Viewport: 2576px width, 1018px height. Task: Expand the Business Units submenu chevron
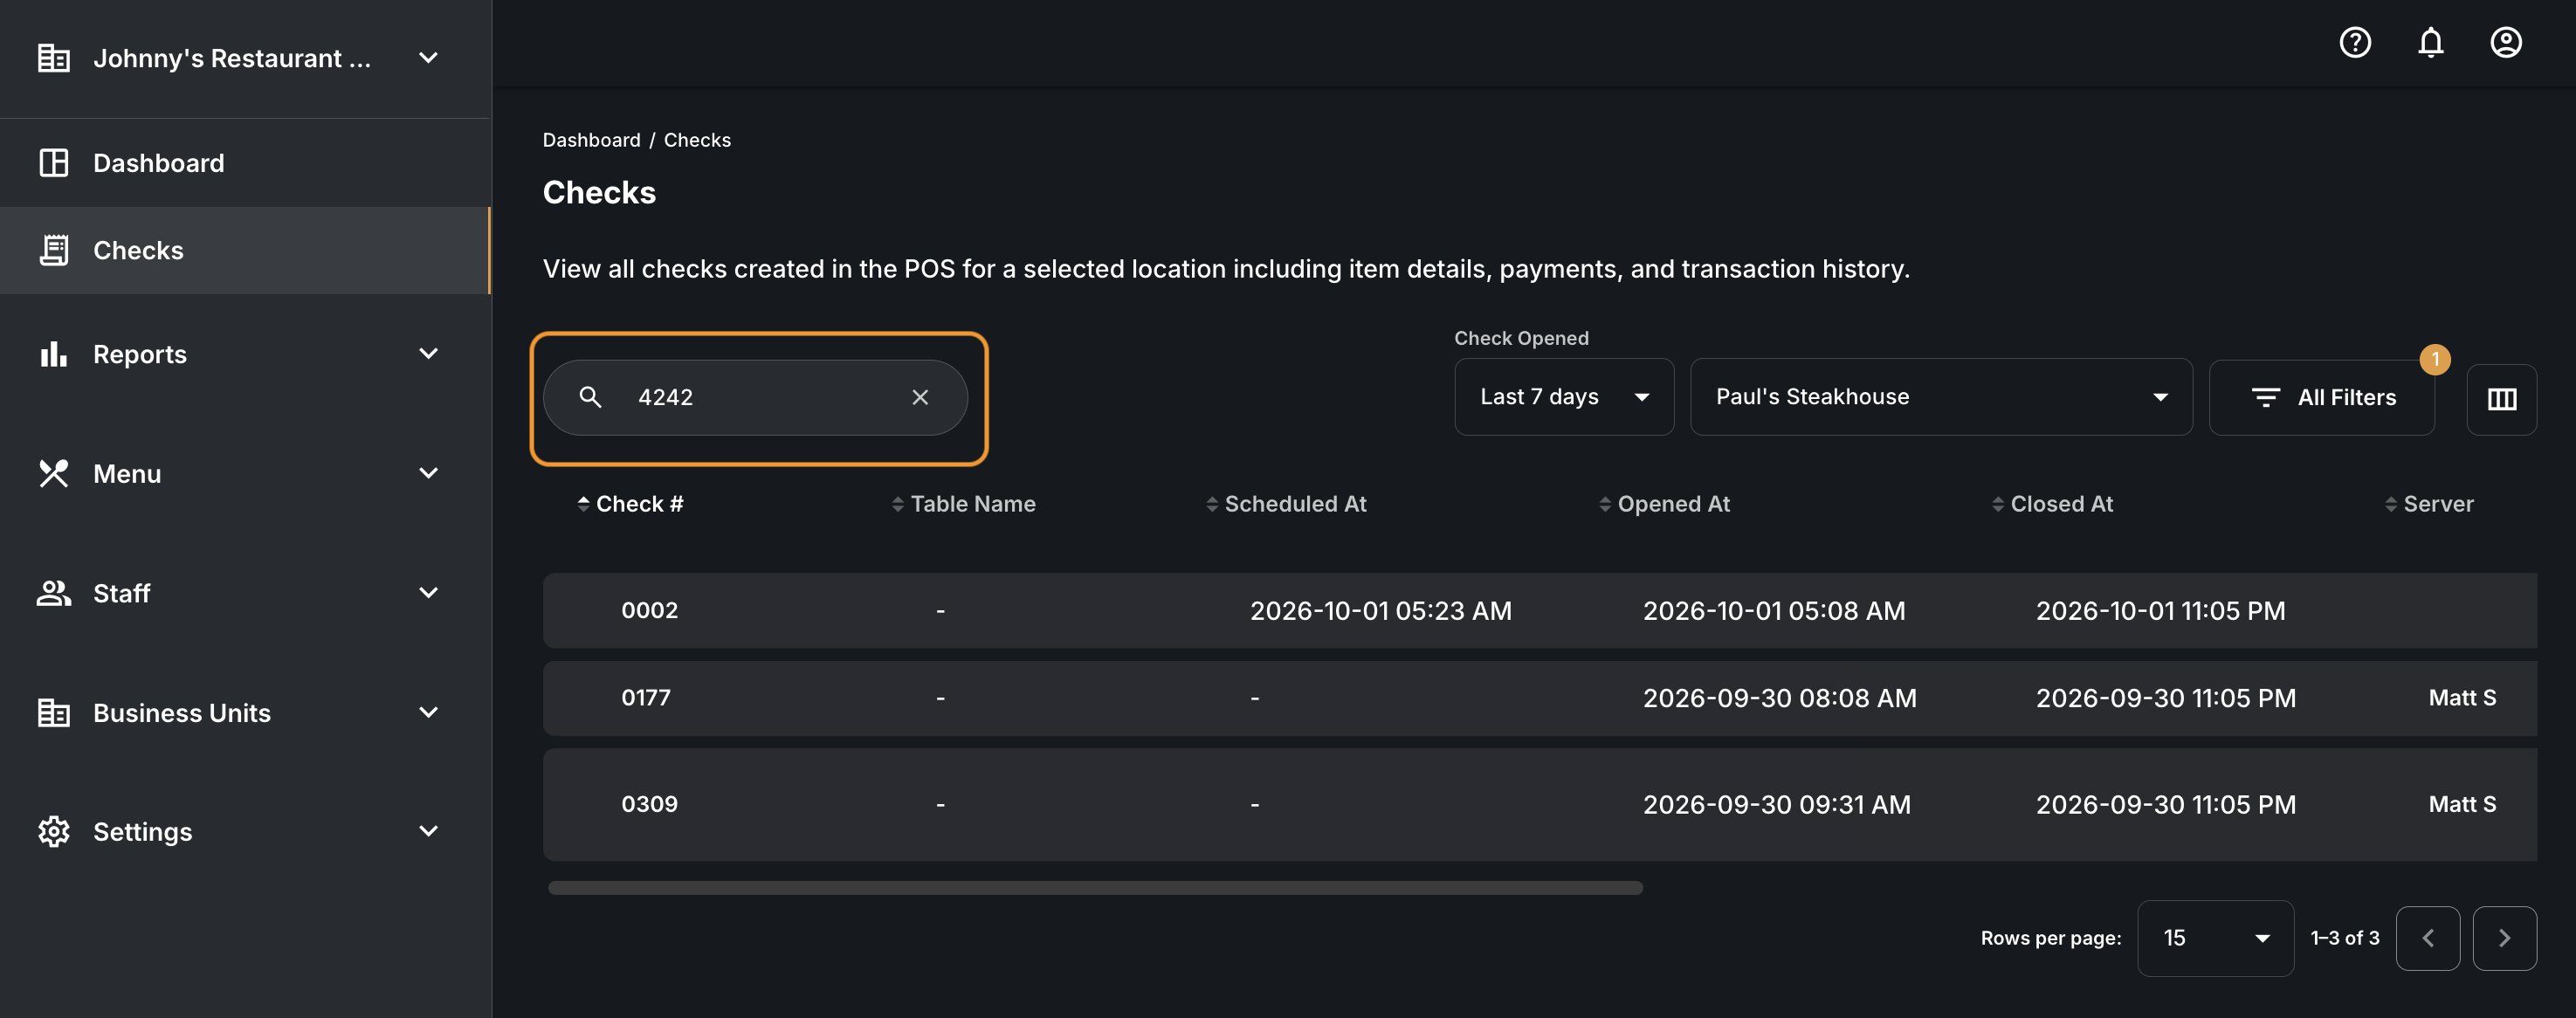[428, 712]
